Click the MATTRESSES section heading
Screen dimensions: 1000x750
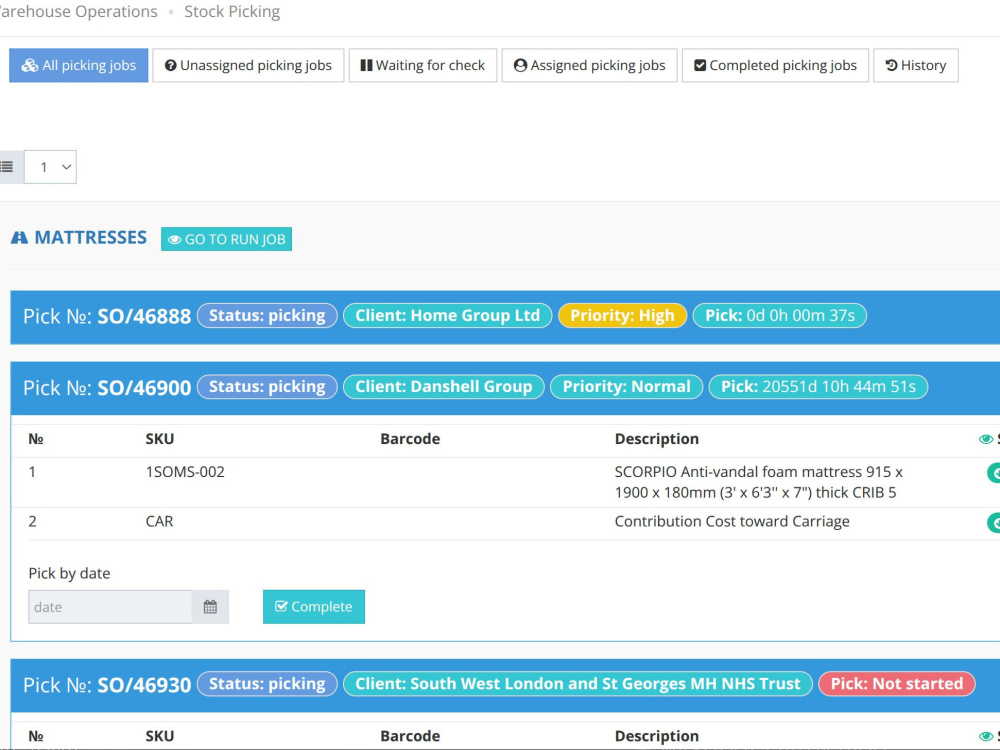click(91, 238)
